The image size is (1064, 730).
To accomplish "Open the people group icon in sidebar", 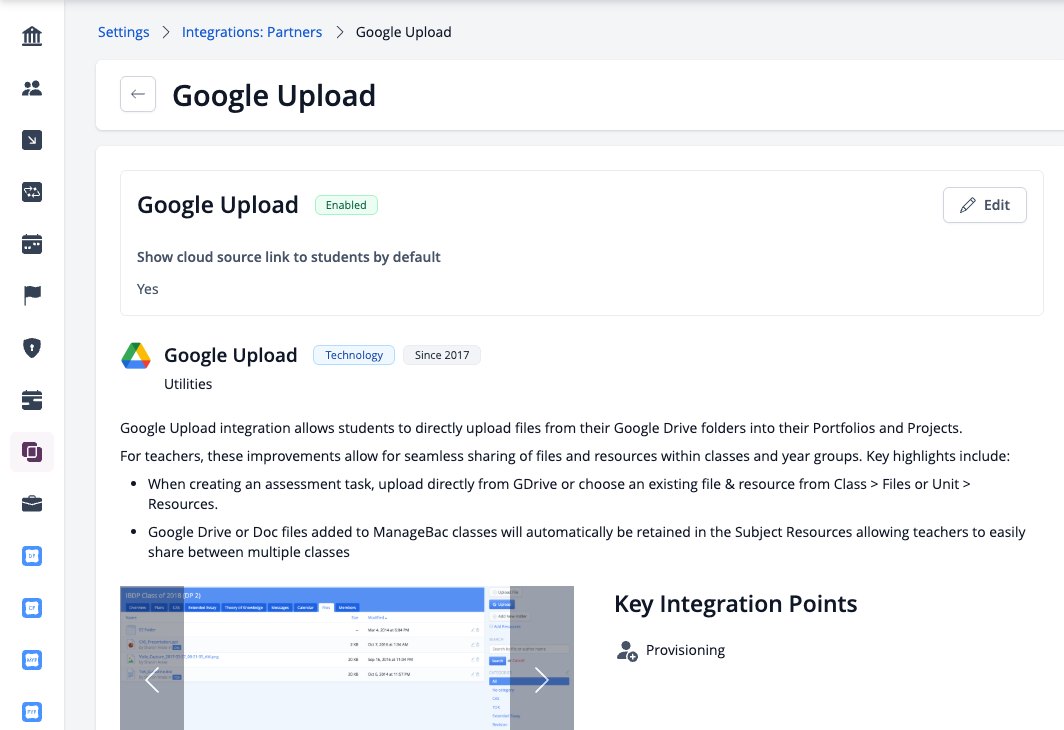I will click(32, 88).
